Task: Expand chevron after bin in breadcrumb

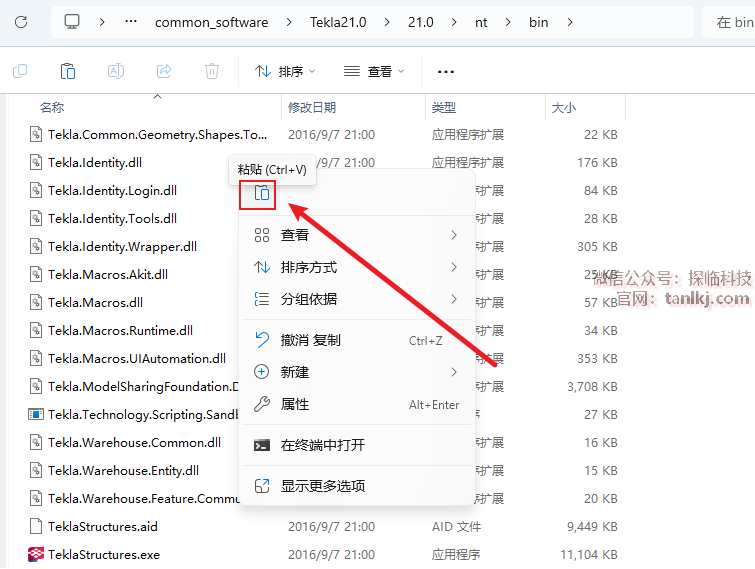Action: click(570, 22)
